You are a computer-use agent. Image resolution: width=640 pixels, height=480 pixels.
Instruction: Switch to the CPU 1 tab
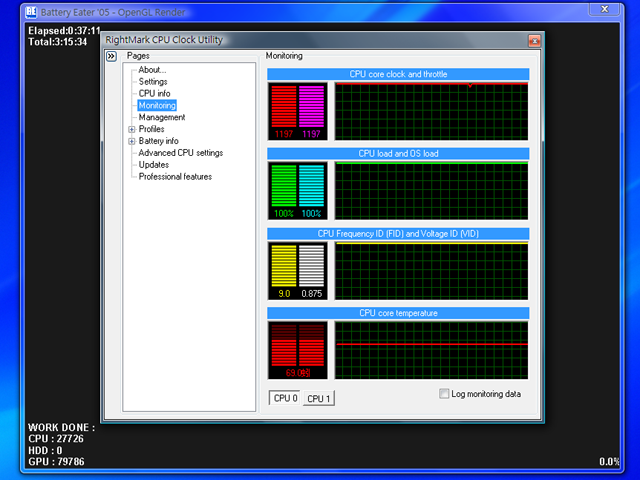point(318,398)
